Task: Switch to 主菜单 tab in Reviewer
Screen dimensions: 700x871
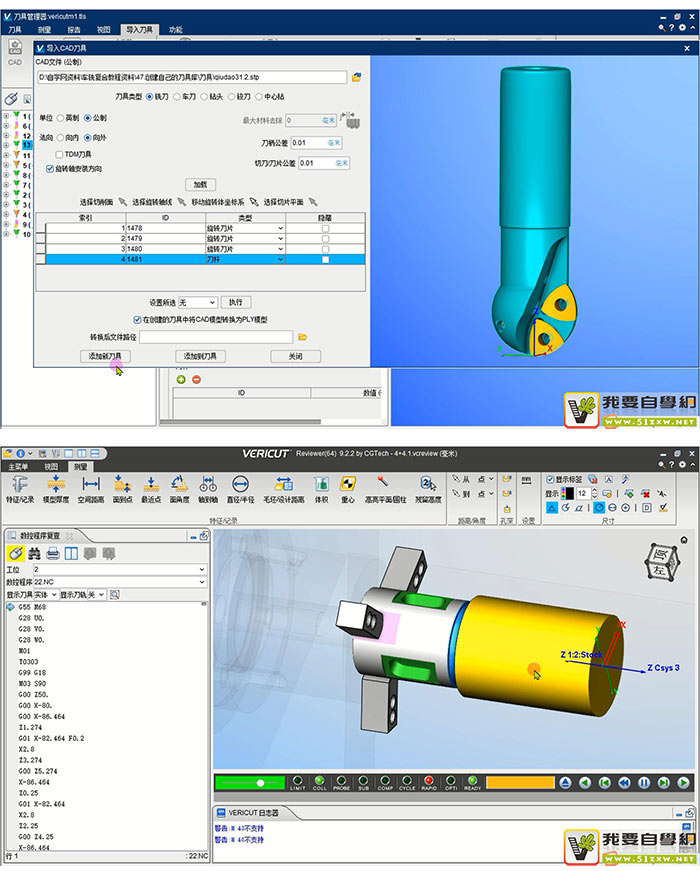Action: (x=18, y=467)
